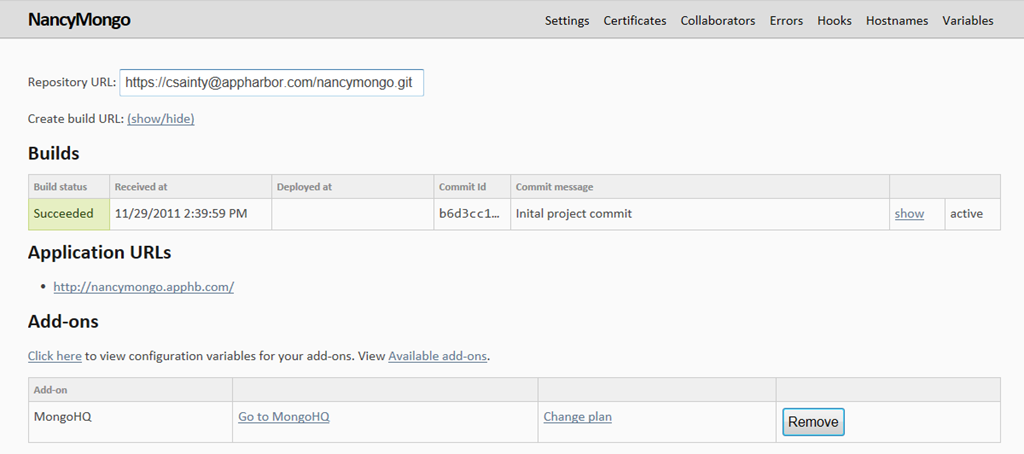The width and height of the screenshot is (1024, 454).
Task: View Available add-ons link
Action: (x=438, y=356)
